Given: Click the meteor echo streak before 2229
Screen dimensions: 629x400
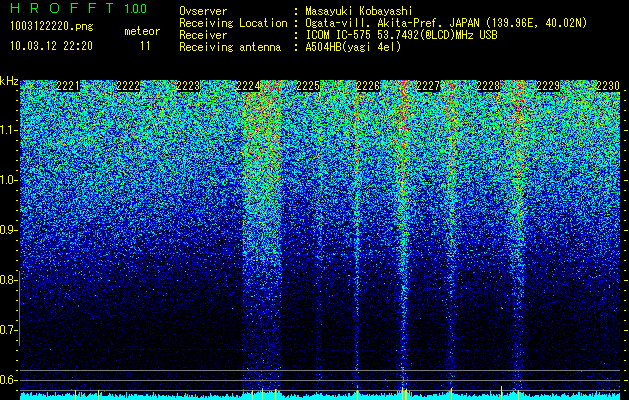Looking at the screenshot, I should (518, 237).
